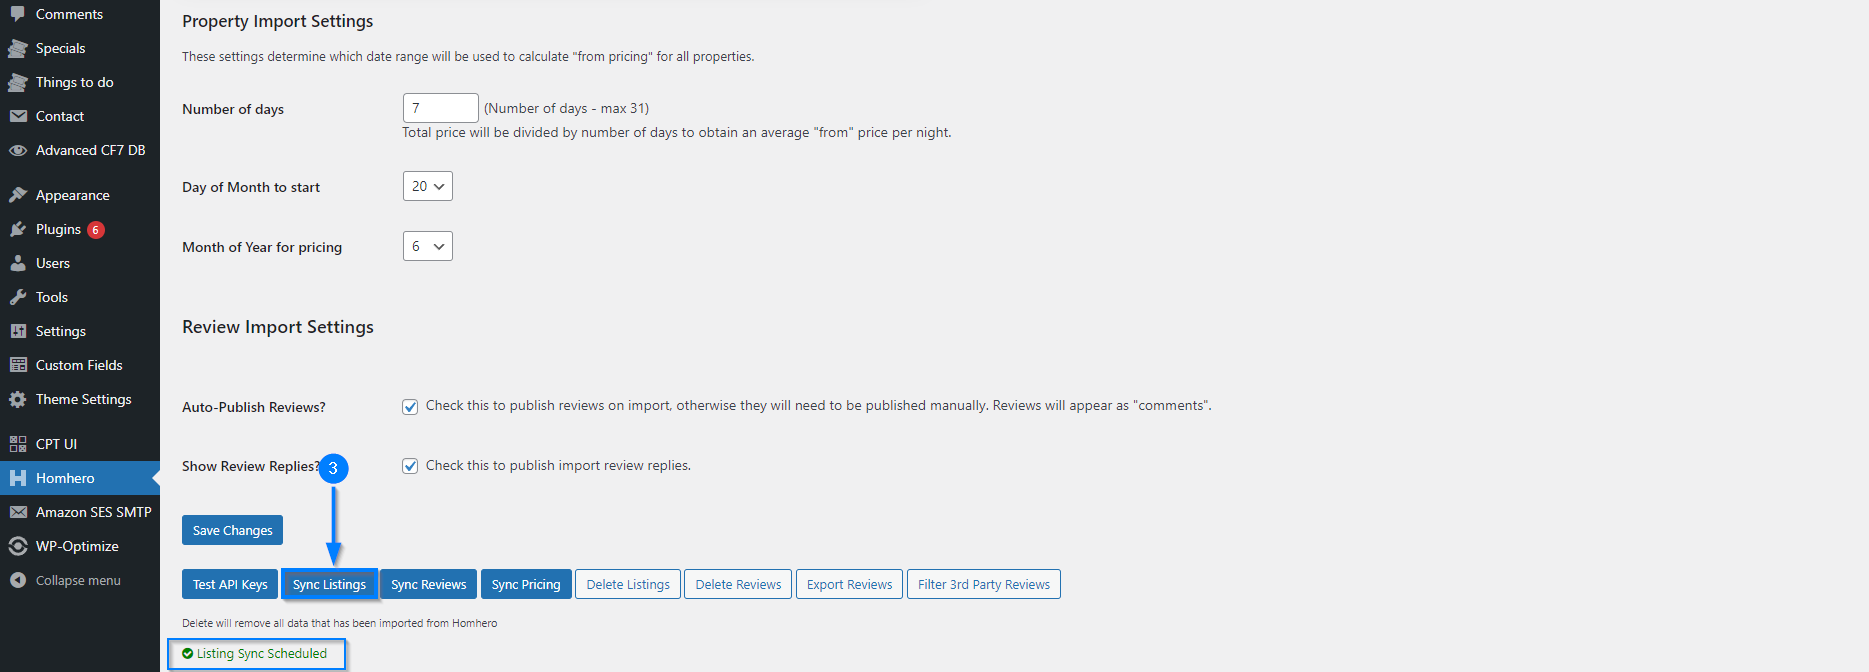Open the Day of Month to start dropdown
This screenshot has width=1869, height=672.
click(x=428, y=186)
